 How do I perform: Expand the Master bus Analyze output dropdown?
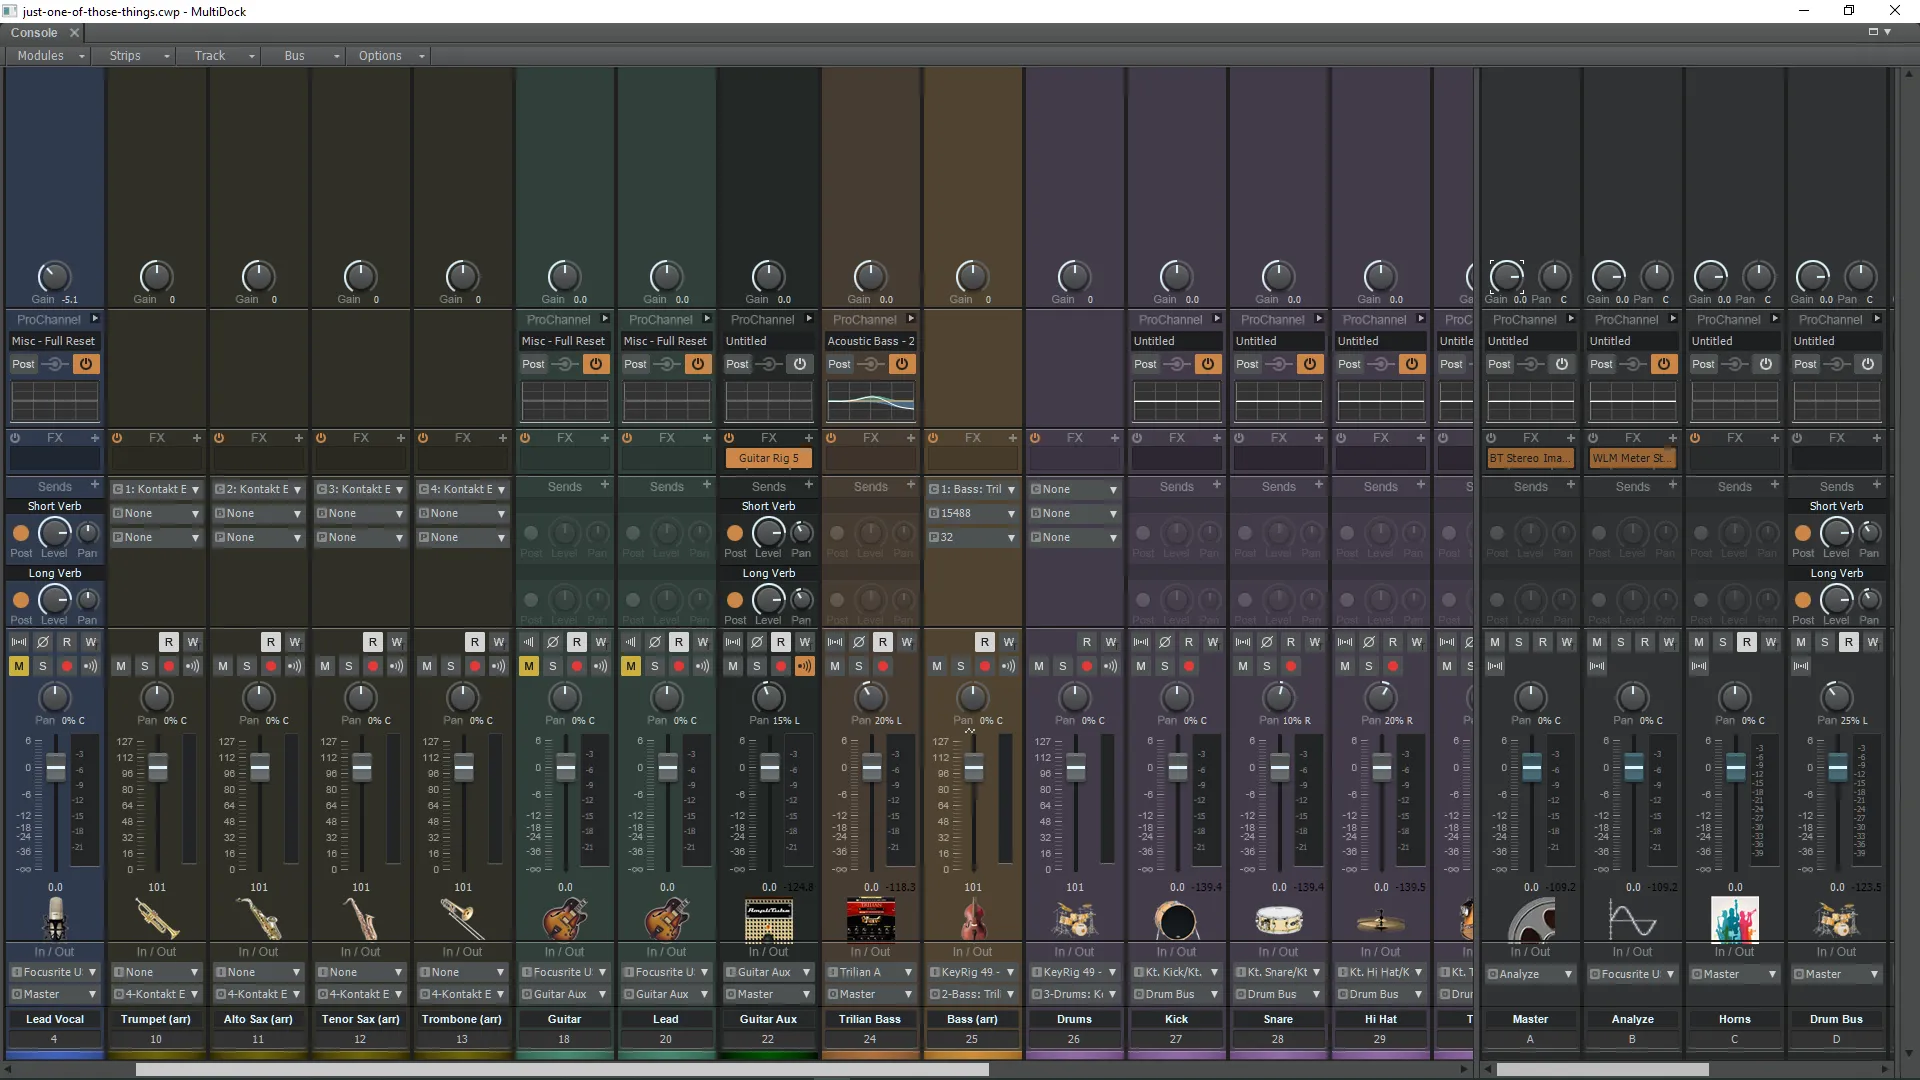click(x=1530, y=974)
